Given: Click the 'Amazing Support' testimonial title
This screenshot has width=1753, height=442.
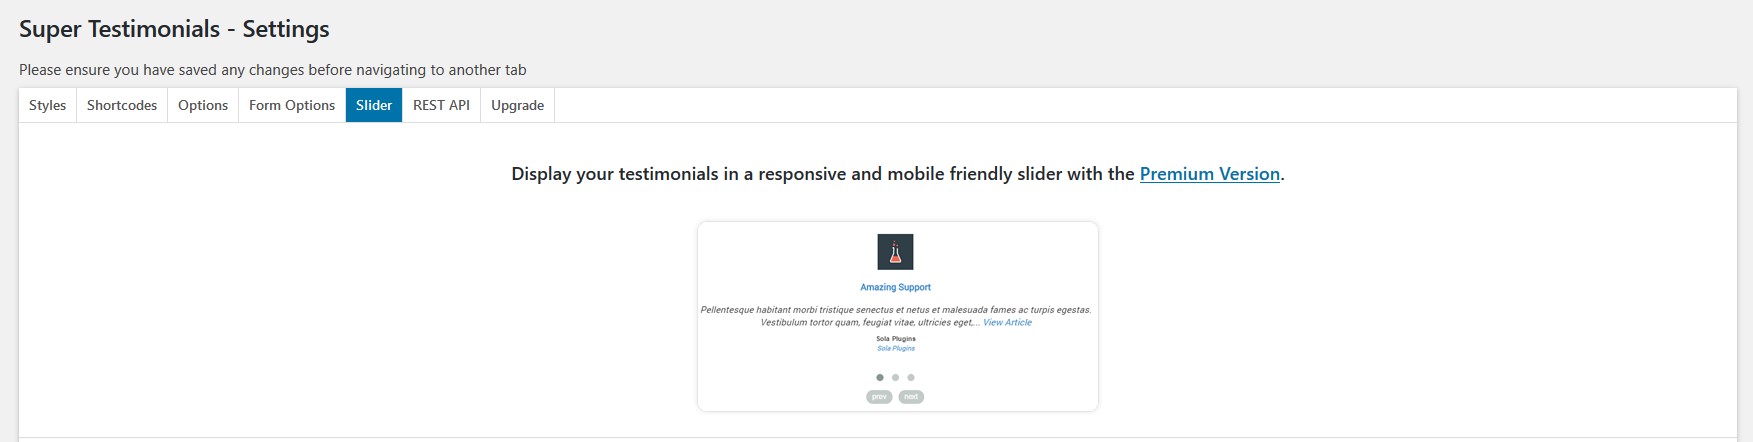Looking at the screenshot, I should (x=895, y=287).
